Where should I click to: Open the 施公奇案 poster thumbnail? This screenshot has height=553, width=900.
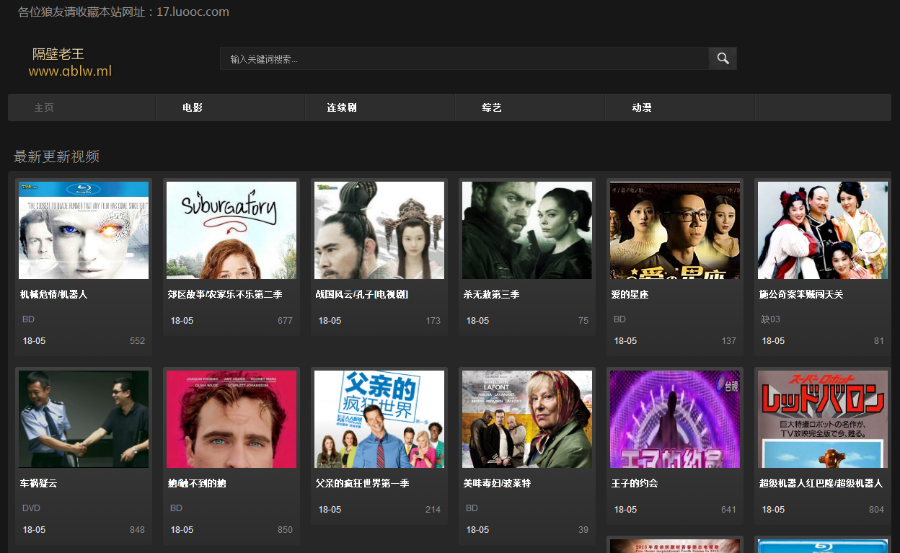823,230
